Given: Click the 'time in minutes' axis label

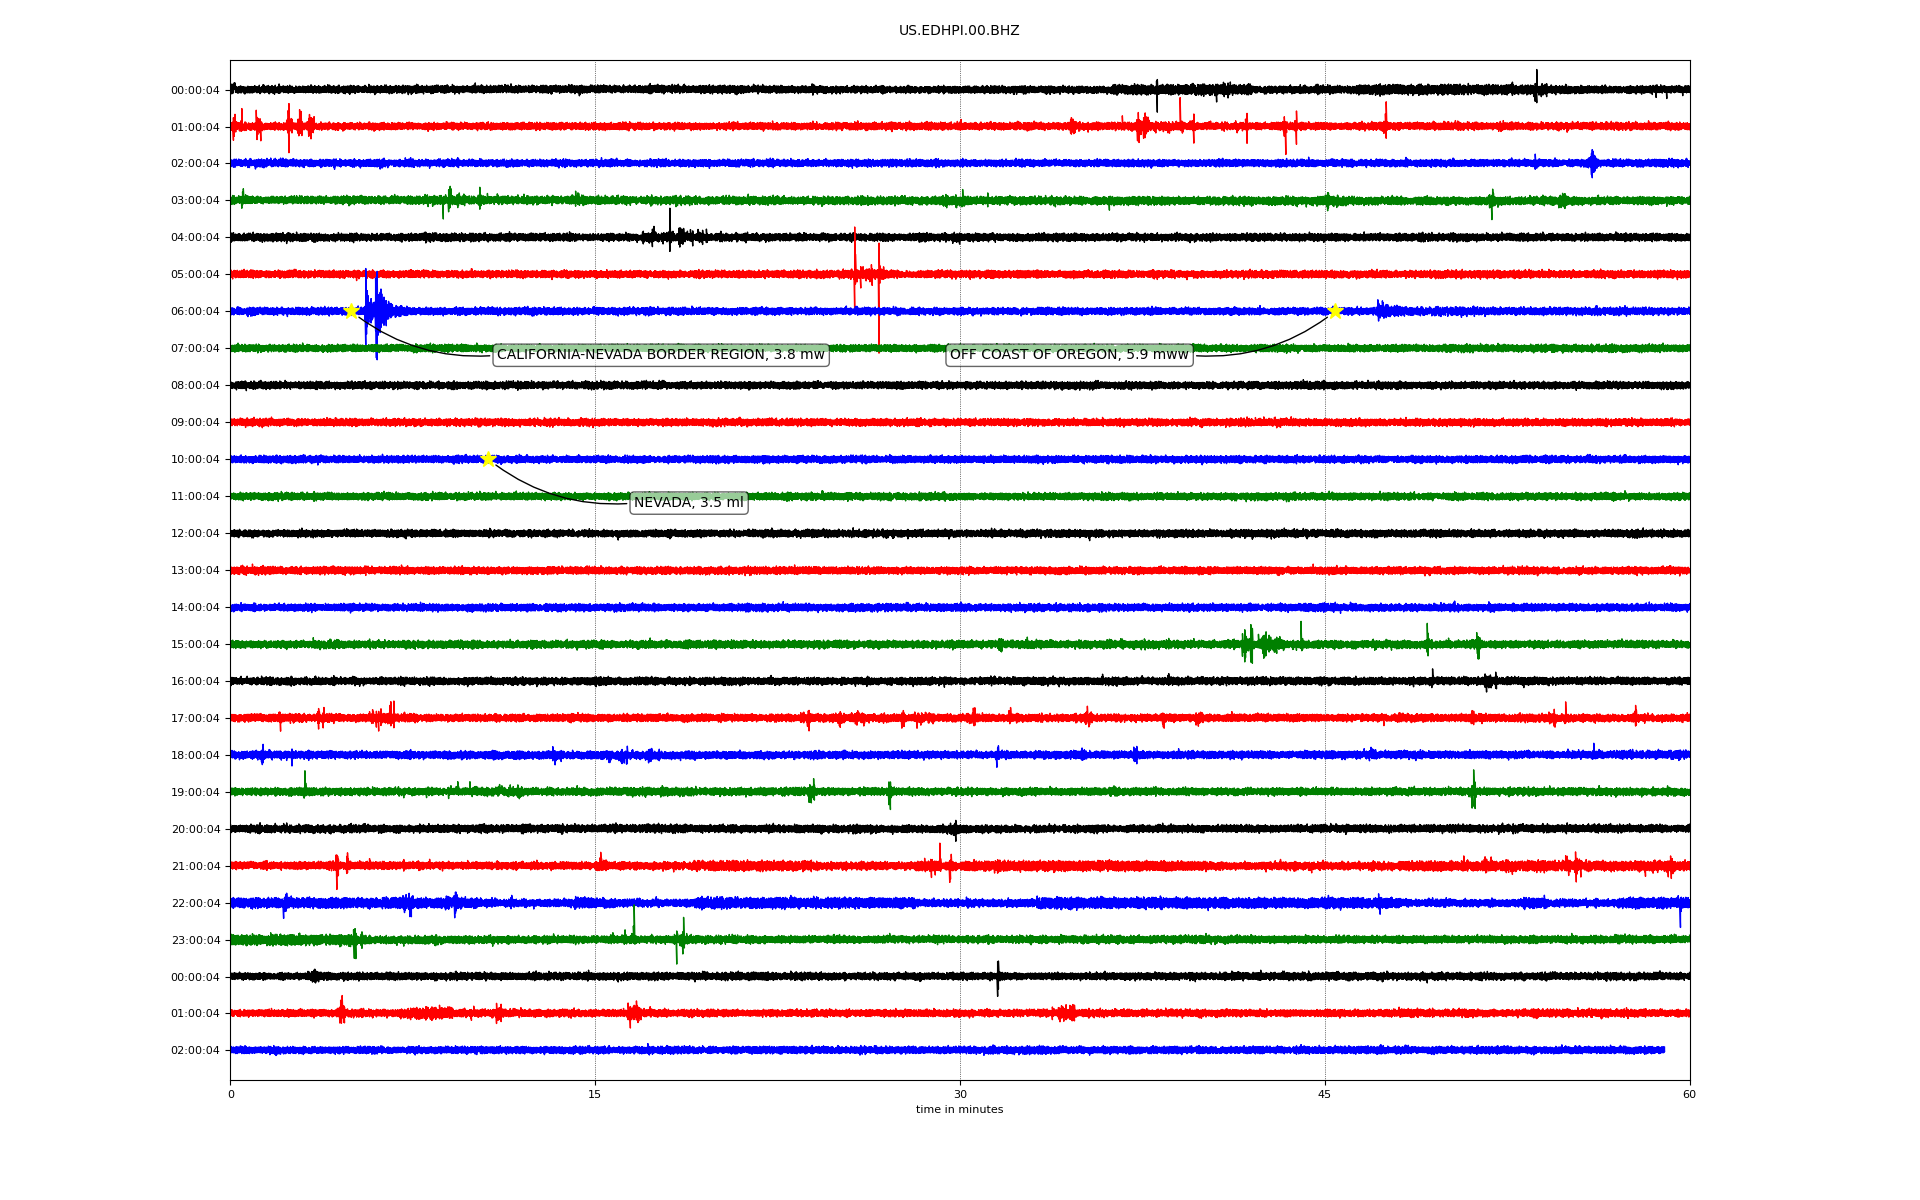Looking at the screenshot, I should [x=958, y=1110].
